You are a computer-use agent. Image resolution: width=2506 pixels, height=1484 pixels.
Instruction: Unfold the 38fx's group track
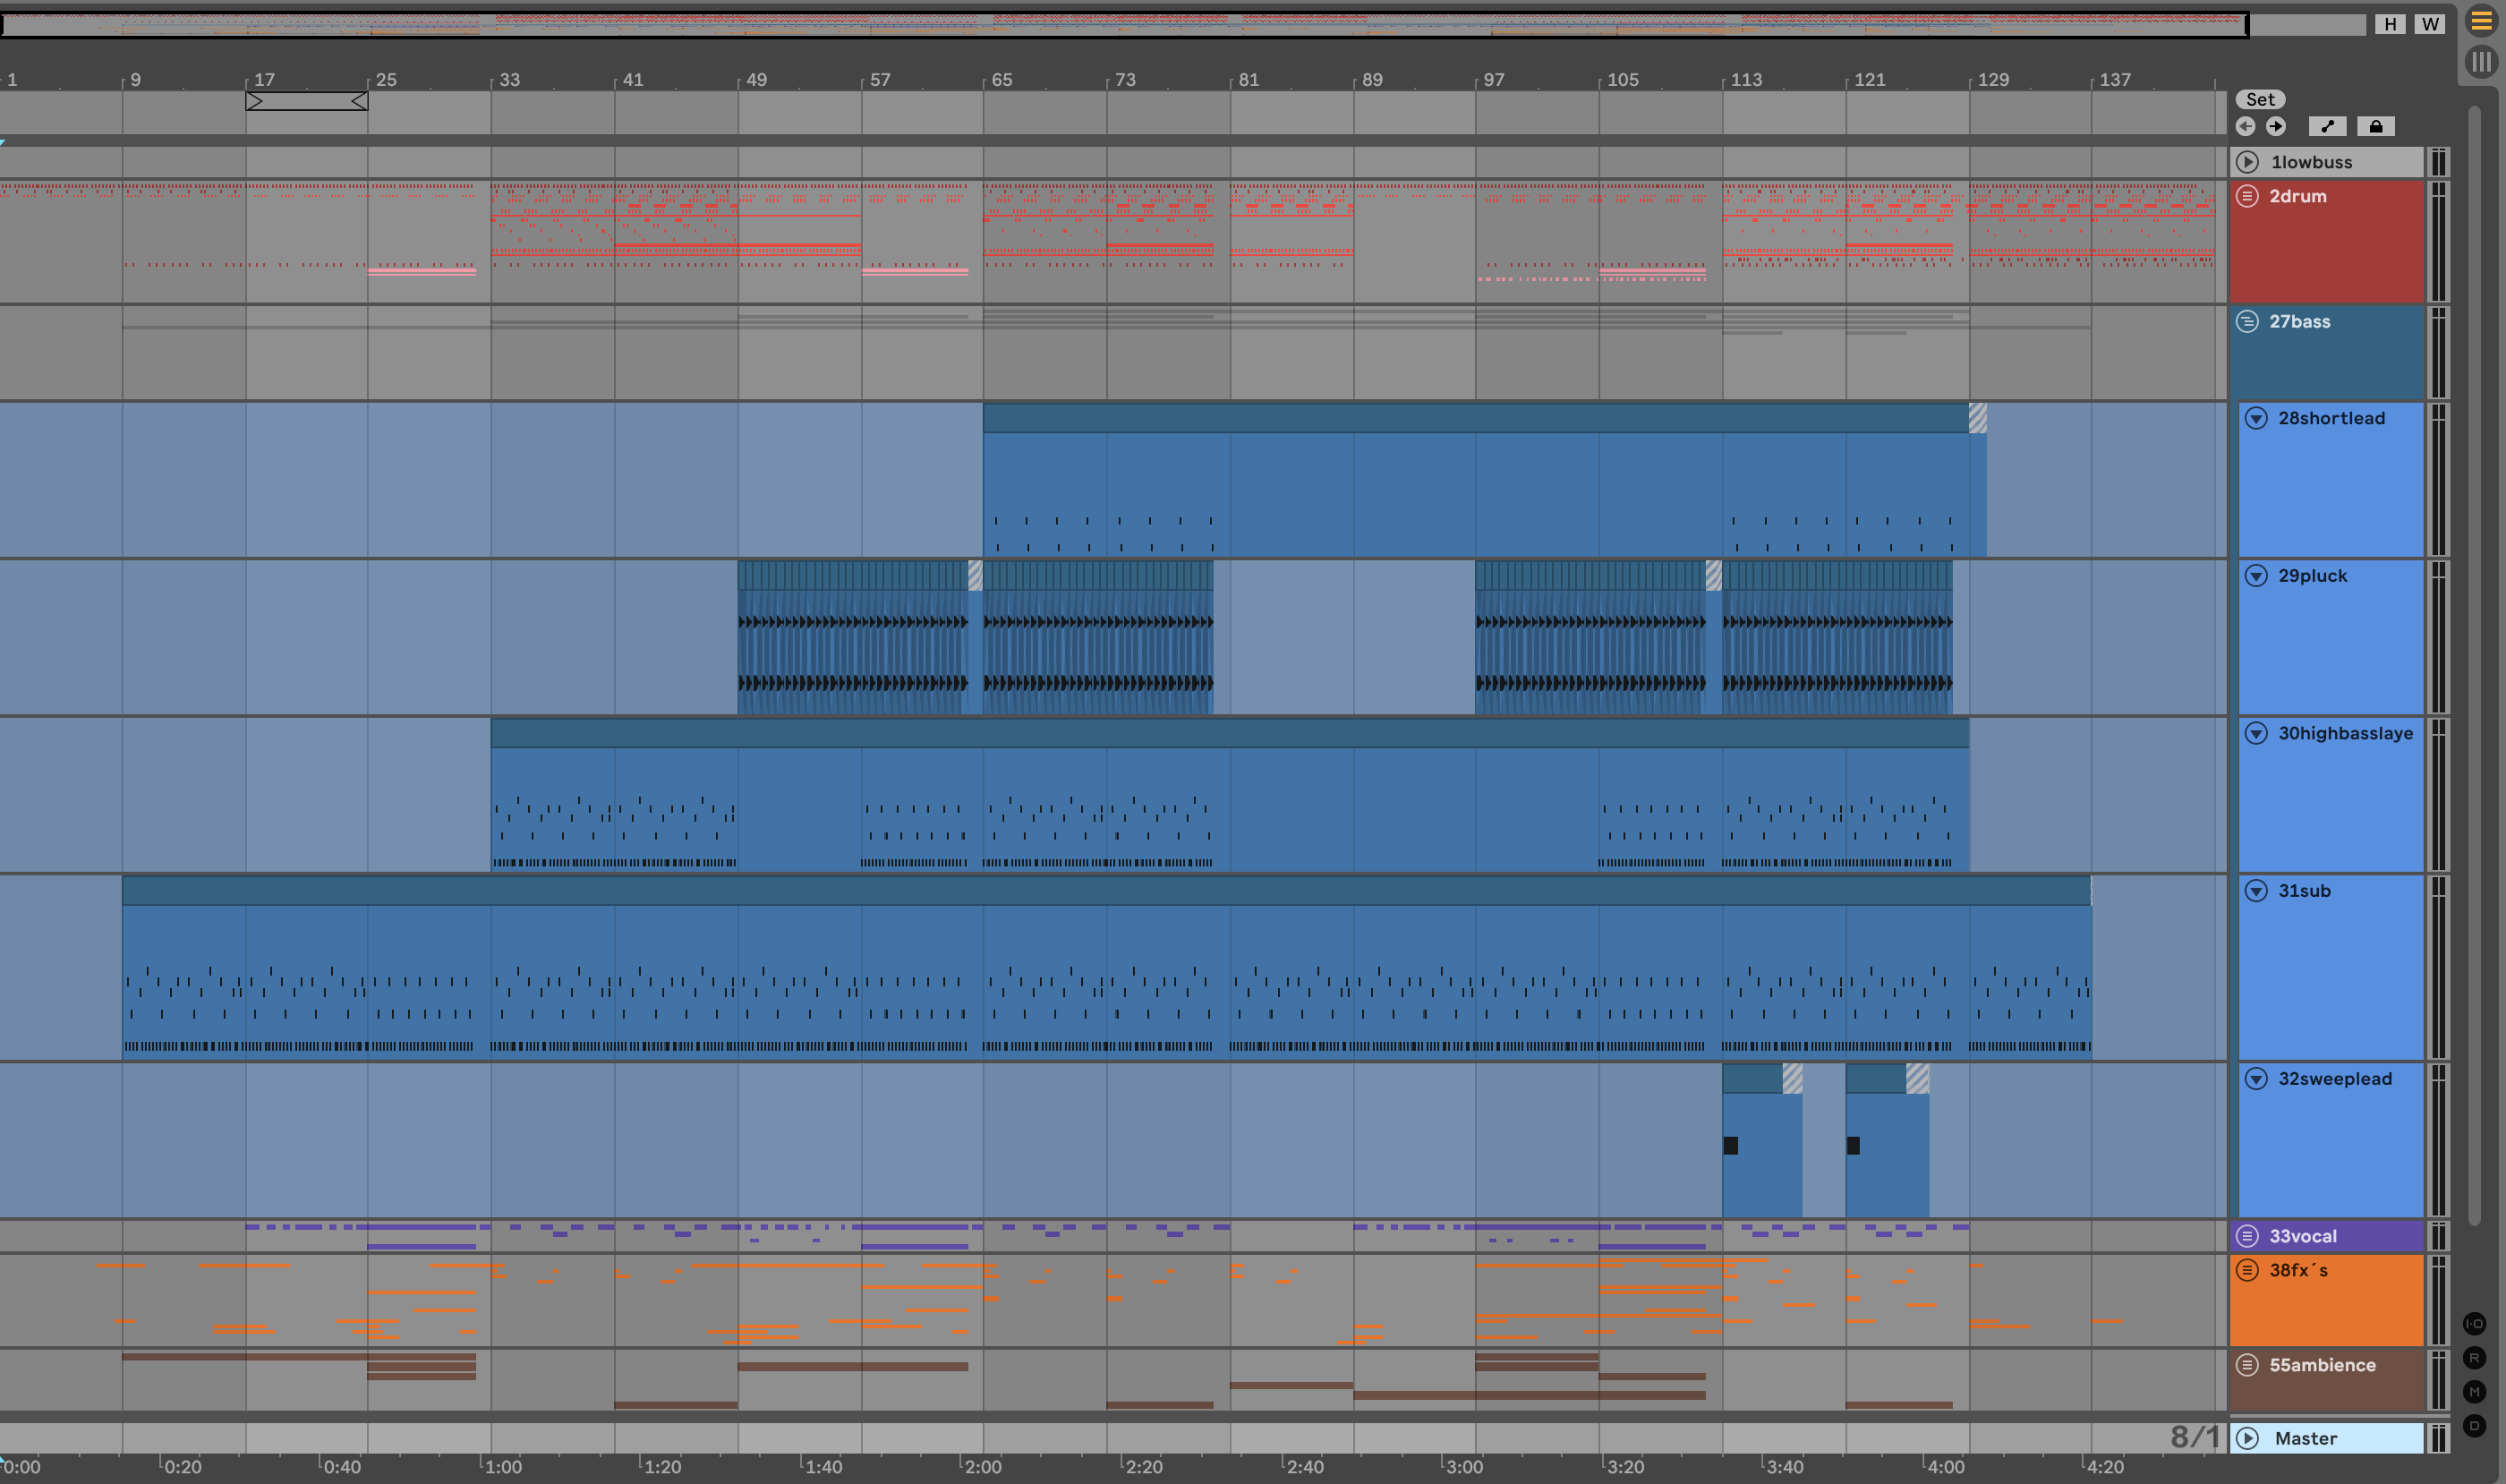coord(2247,1270)
